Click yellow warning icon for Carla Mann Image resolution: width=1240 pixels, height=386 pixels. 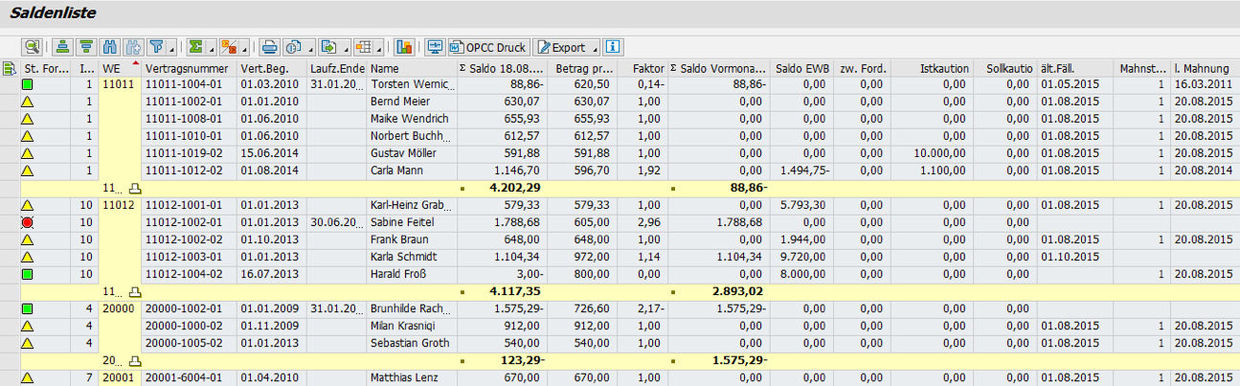(x=28, y=170)
